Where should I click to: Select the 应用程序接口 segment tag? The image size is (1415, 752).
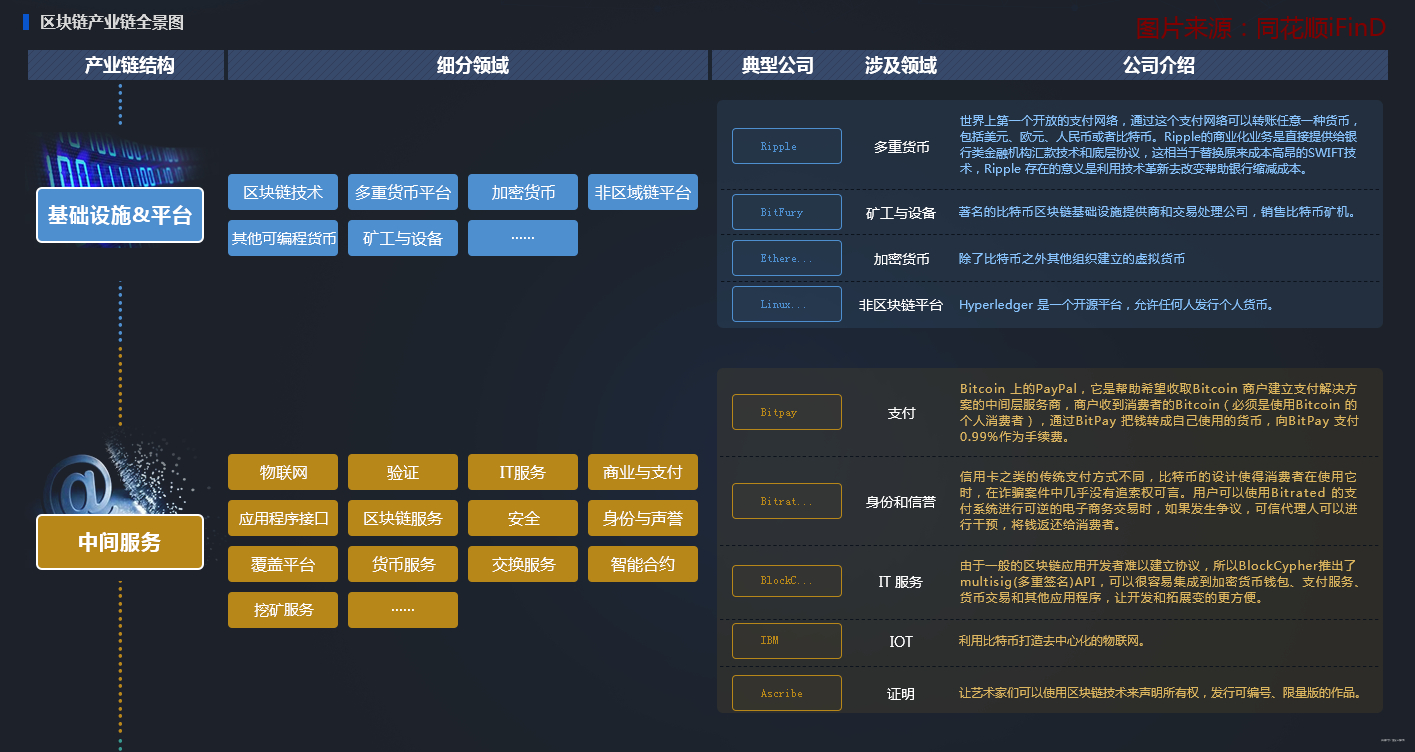coord(283,518)
